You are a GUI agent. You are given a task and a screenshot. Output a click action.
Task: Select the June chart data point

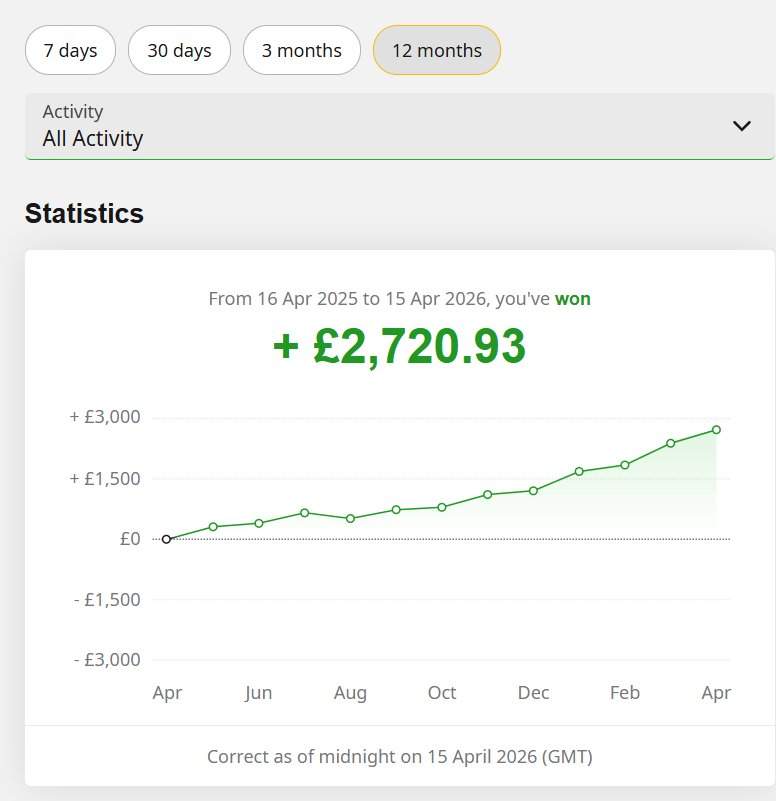click(258, 522)
